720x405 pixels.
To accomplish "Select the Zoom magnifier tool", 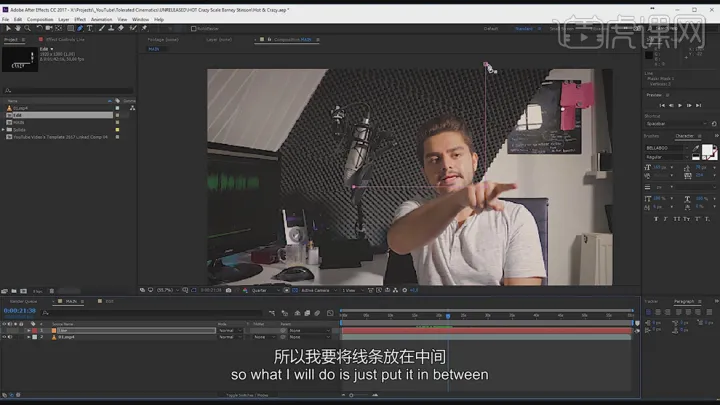I will coord(28,28).
